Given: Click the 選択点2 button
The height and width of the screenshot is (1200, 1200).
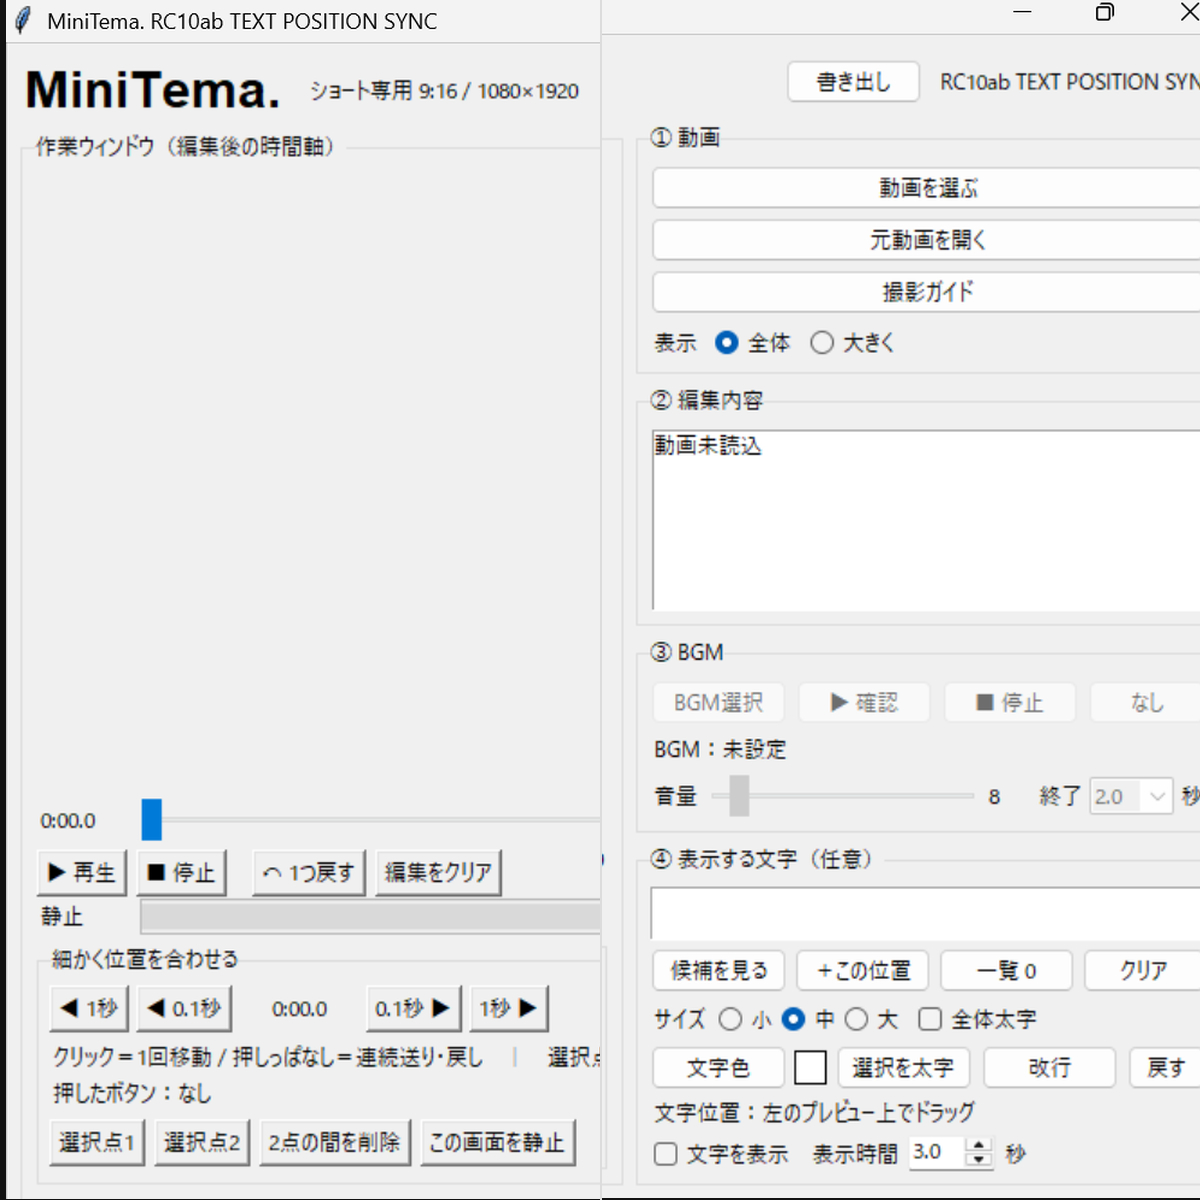Looking at the screenshot, I should pyautogui.click(x=202, y=1143).
